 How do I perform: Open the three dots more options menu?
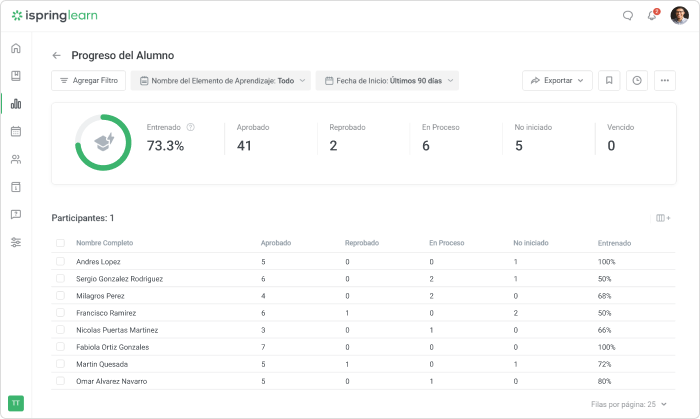(665, 80)
